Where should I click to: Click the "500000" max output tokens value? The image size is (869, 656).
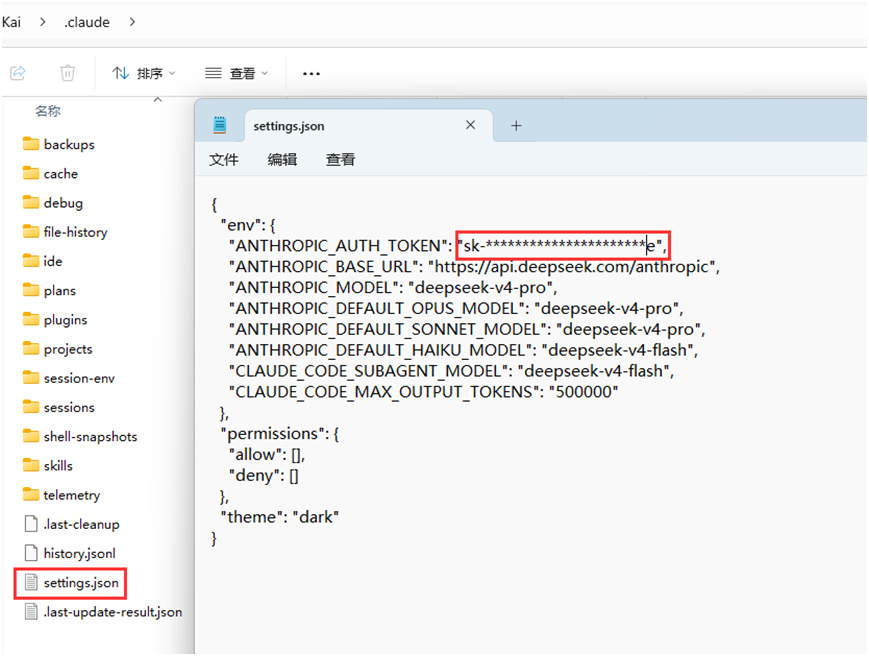[584, 392]
